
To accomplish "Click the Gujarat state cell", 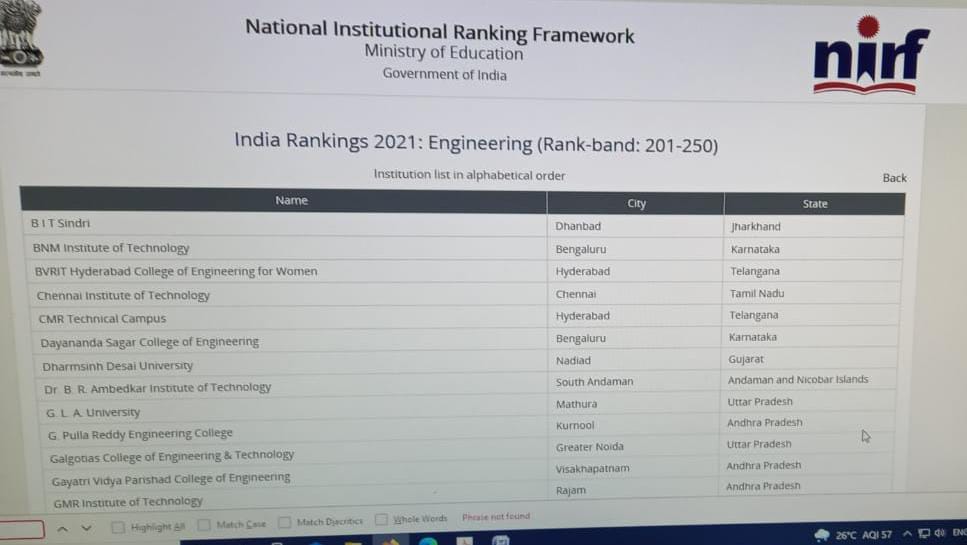I will coord(746,359).
